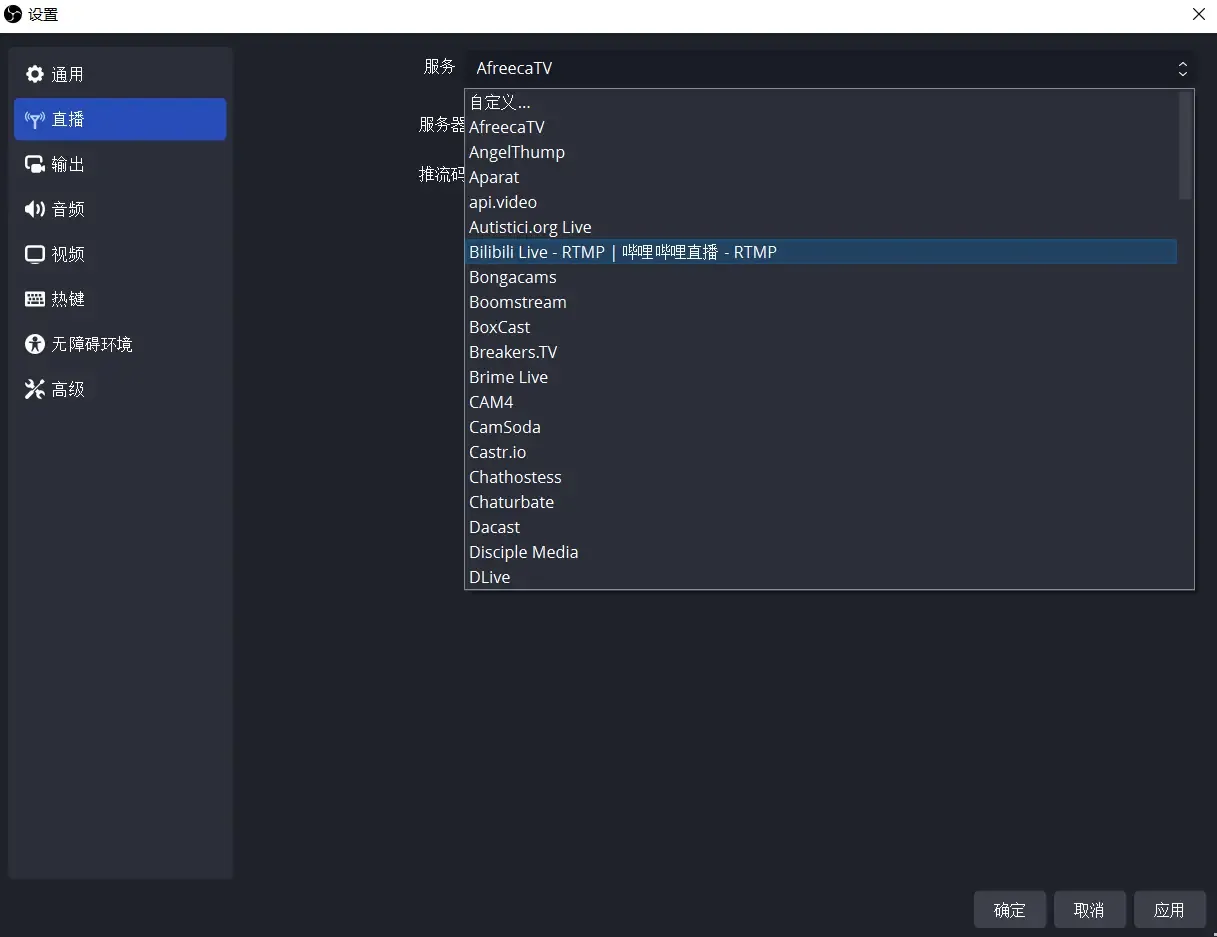Click the 服务 dropdown arrow spinner
The height and width of the screenshot is (937, 1217).
[1183, 68]
